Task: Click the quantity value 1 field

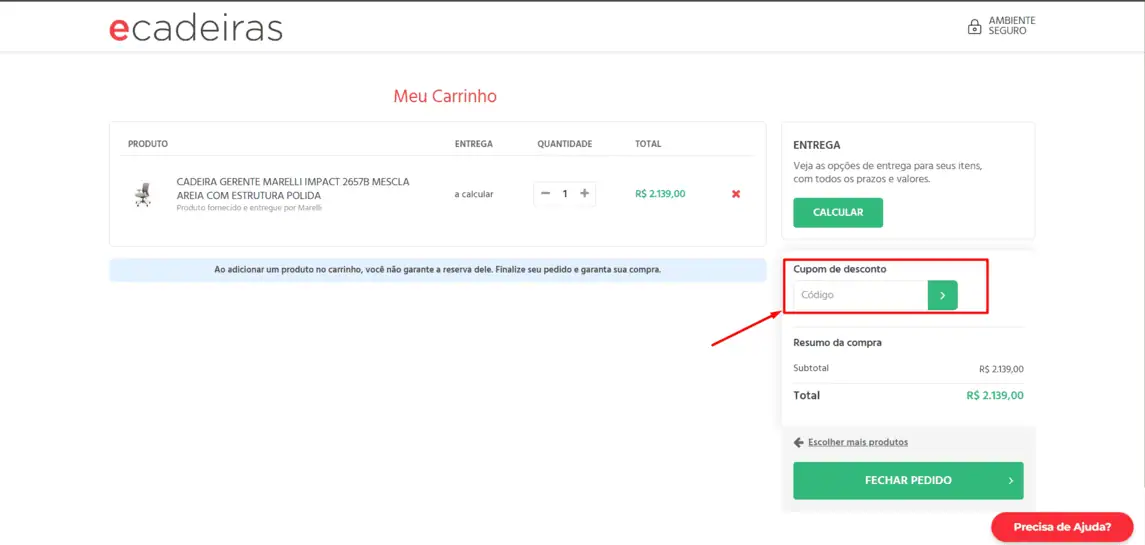Action: [564, 194]
